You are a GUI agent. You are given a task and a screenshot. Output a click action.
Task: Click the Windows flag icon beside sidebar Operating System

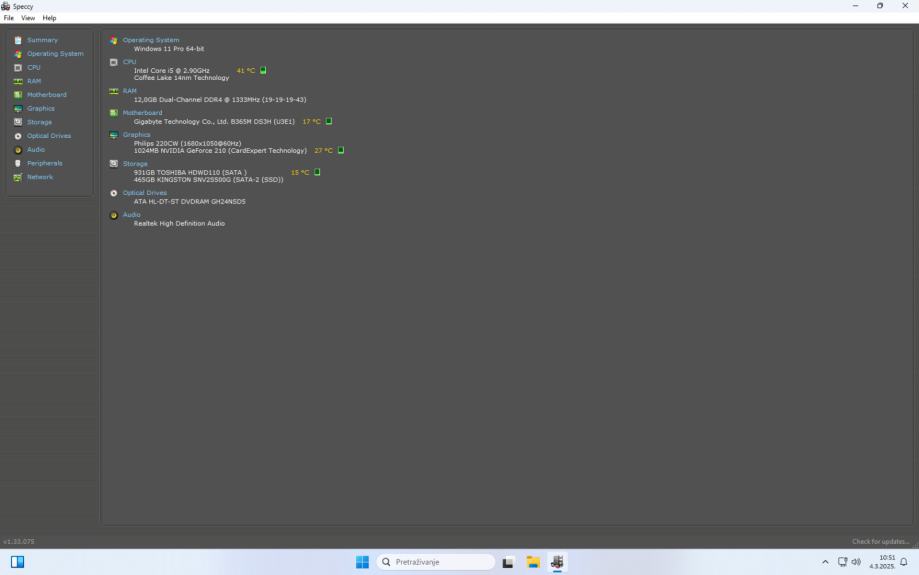coord(18,54)
